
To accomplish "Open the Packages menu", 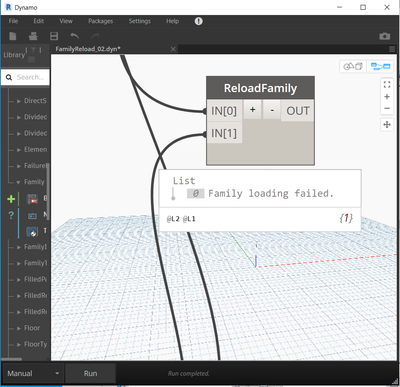I will coord(101,21).
